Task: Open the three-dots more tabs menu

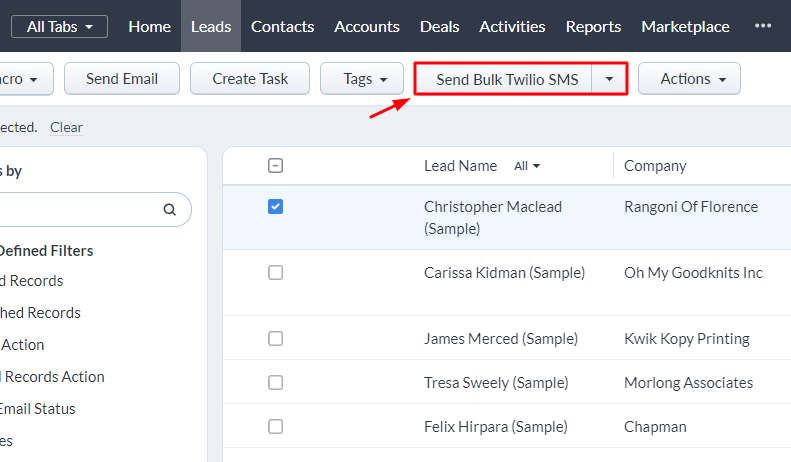Action: (x=763, y=26)
